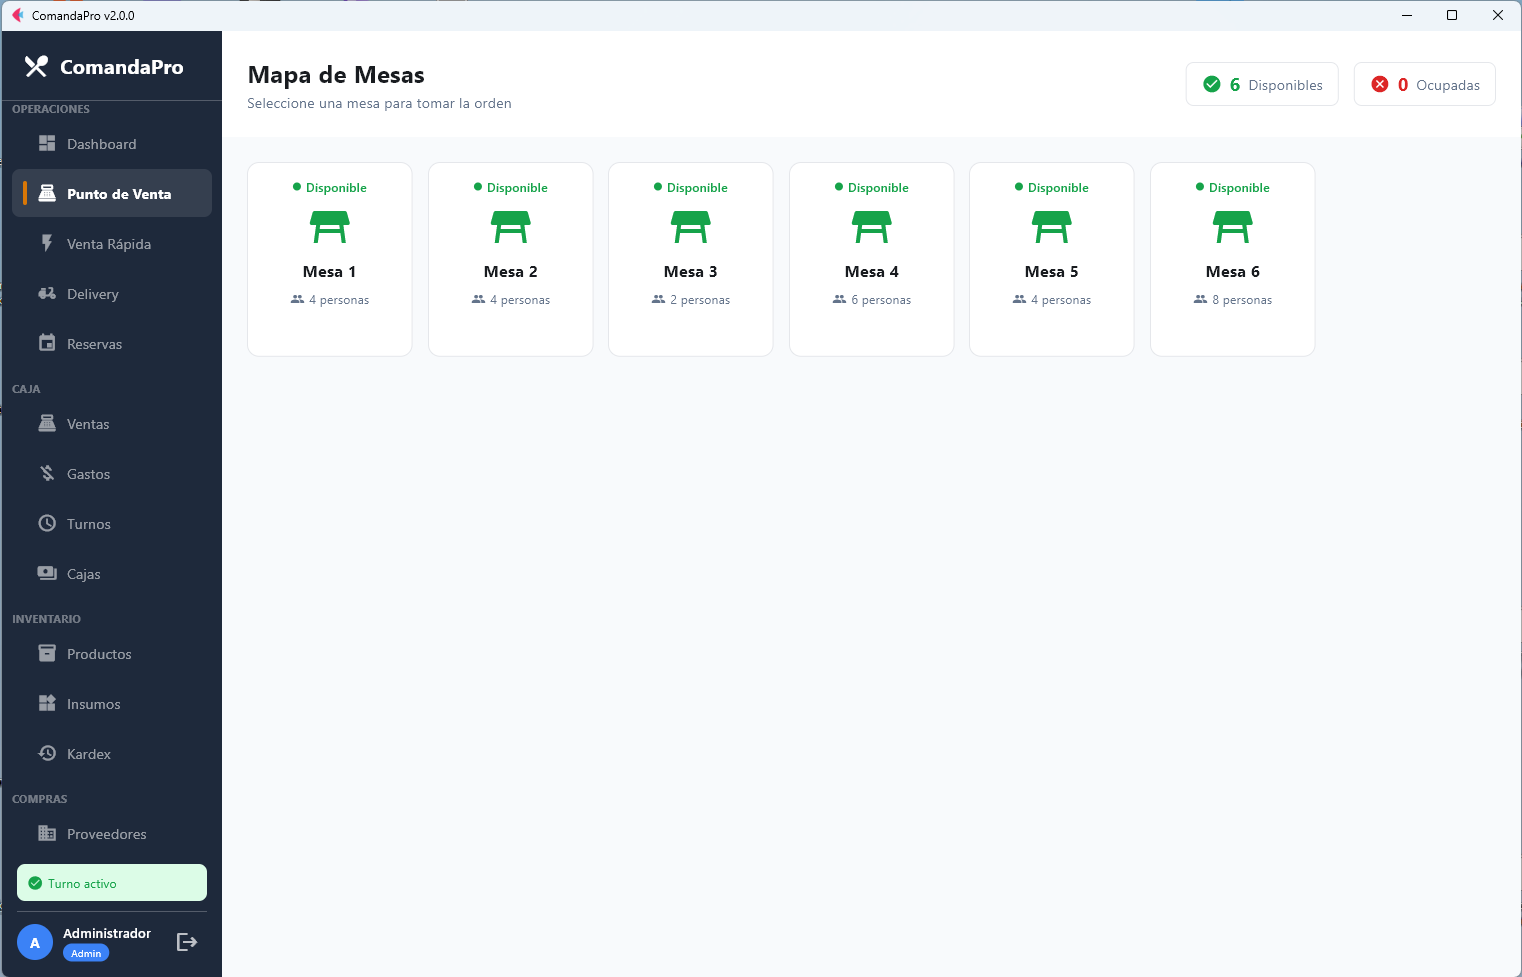
Task: Click the green table icon for Mesa 5
Action: 1052,227
